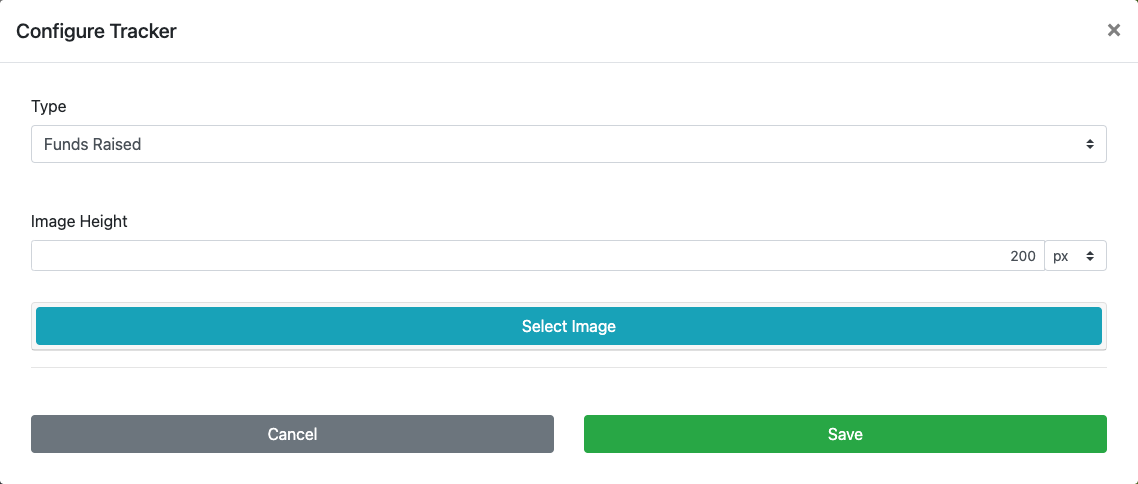Image resolution: width=1138 pixels, height=484 pixels.
Task: Open the px unit dropdown
Action: [1075, 256]
